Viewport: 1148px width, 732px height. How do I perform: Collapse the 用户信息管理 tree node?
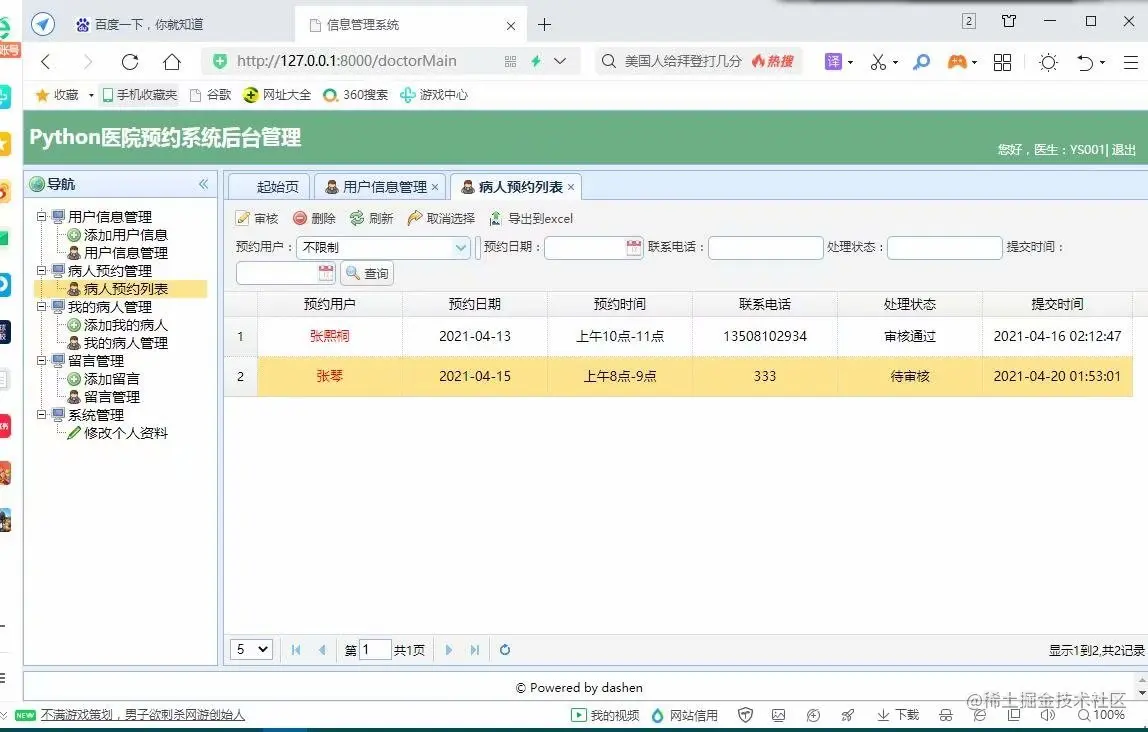click(42, 216)
